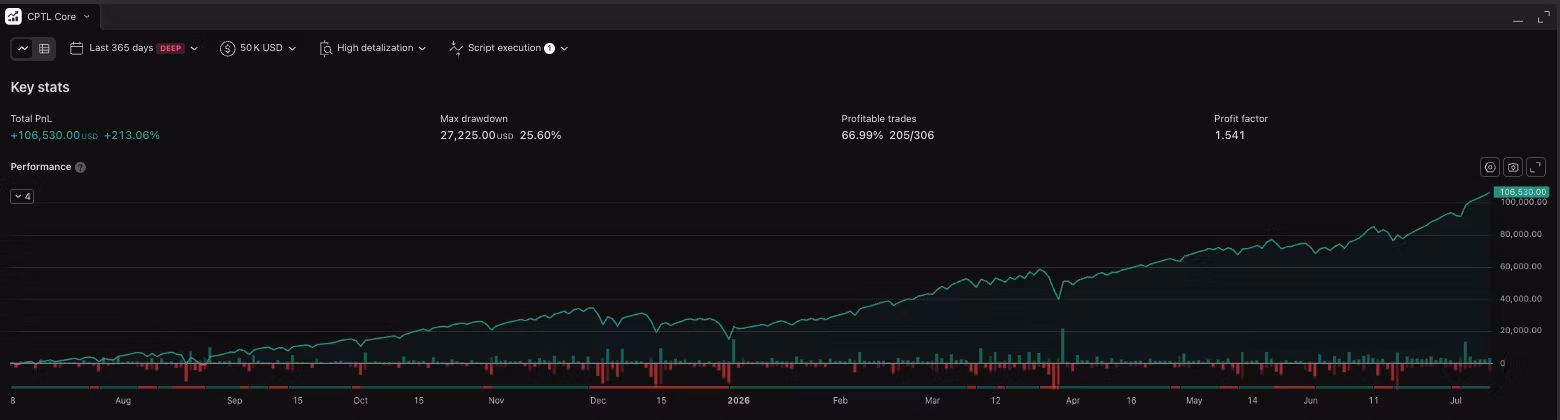Click the dollar coin icon for initial capital
1560x420 pixels.
[x=227, y=48]
